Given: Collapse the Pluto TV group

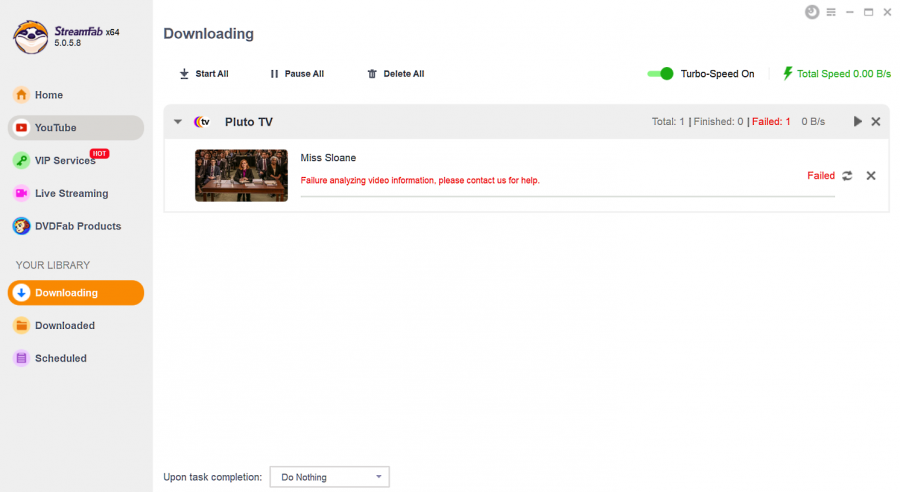Looking at the screenshot, I should coord(178,122).
